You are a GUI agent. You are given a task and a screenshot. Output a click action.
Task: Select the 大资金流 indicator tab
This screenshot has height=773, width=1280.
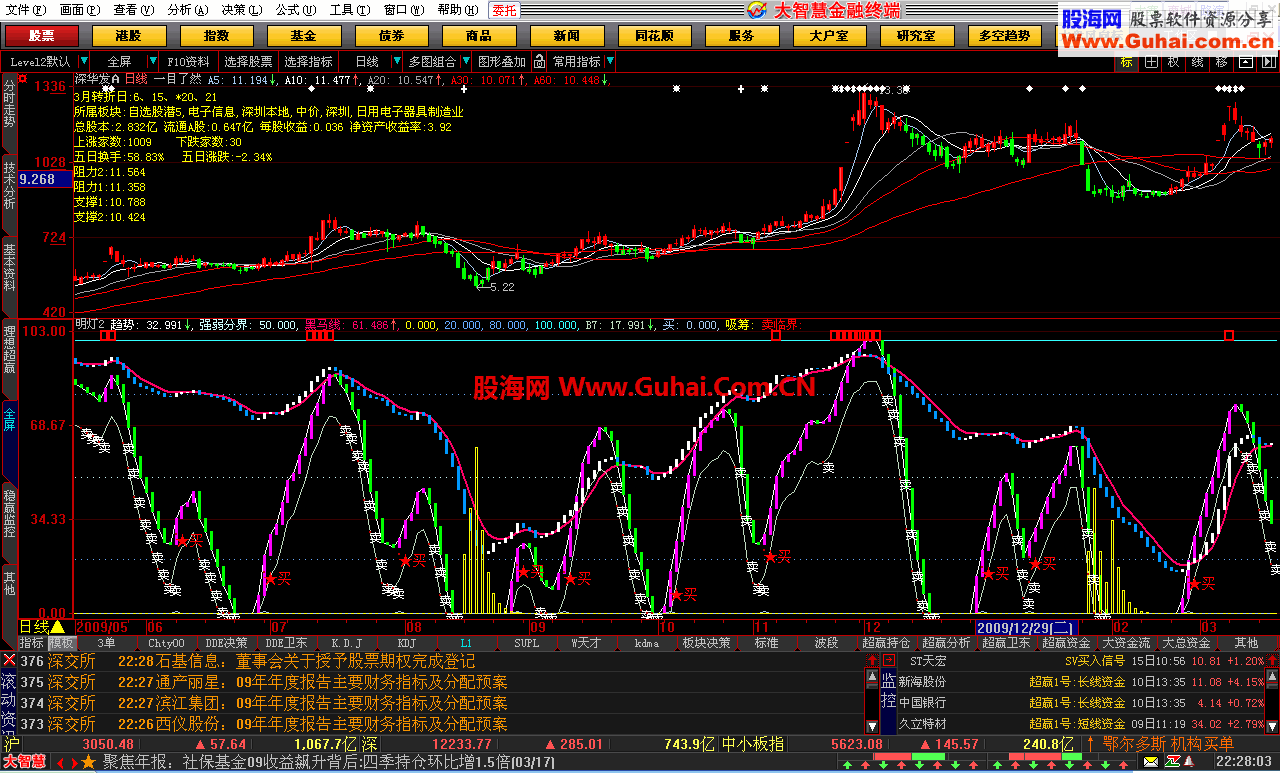pos(1126,643)
